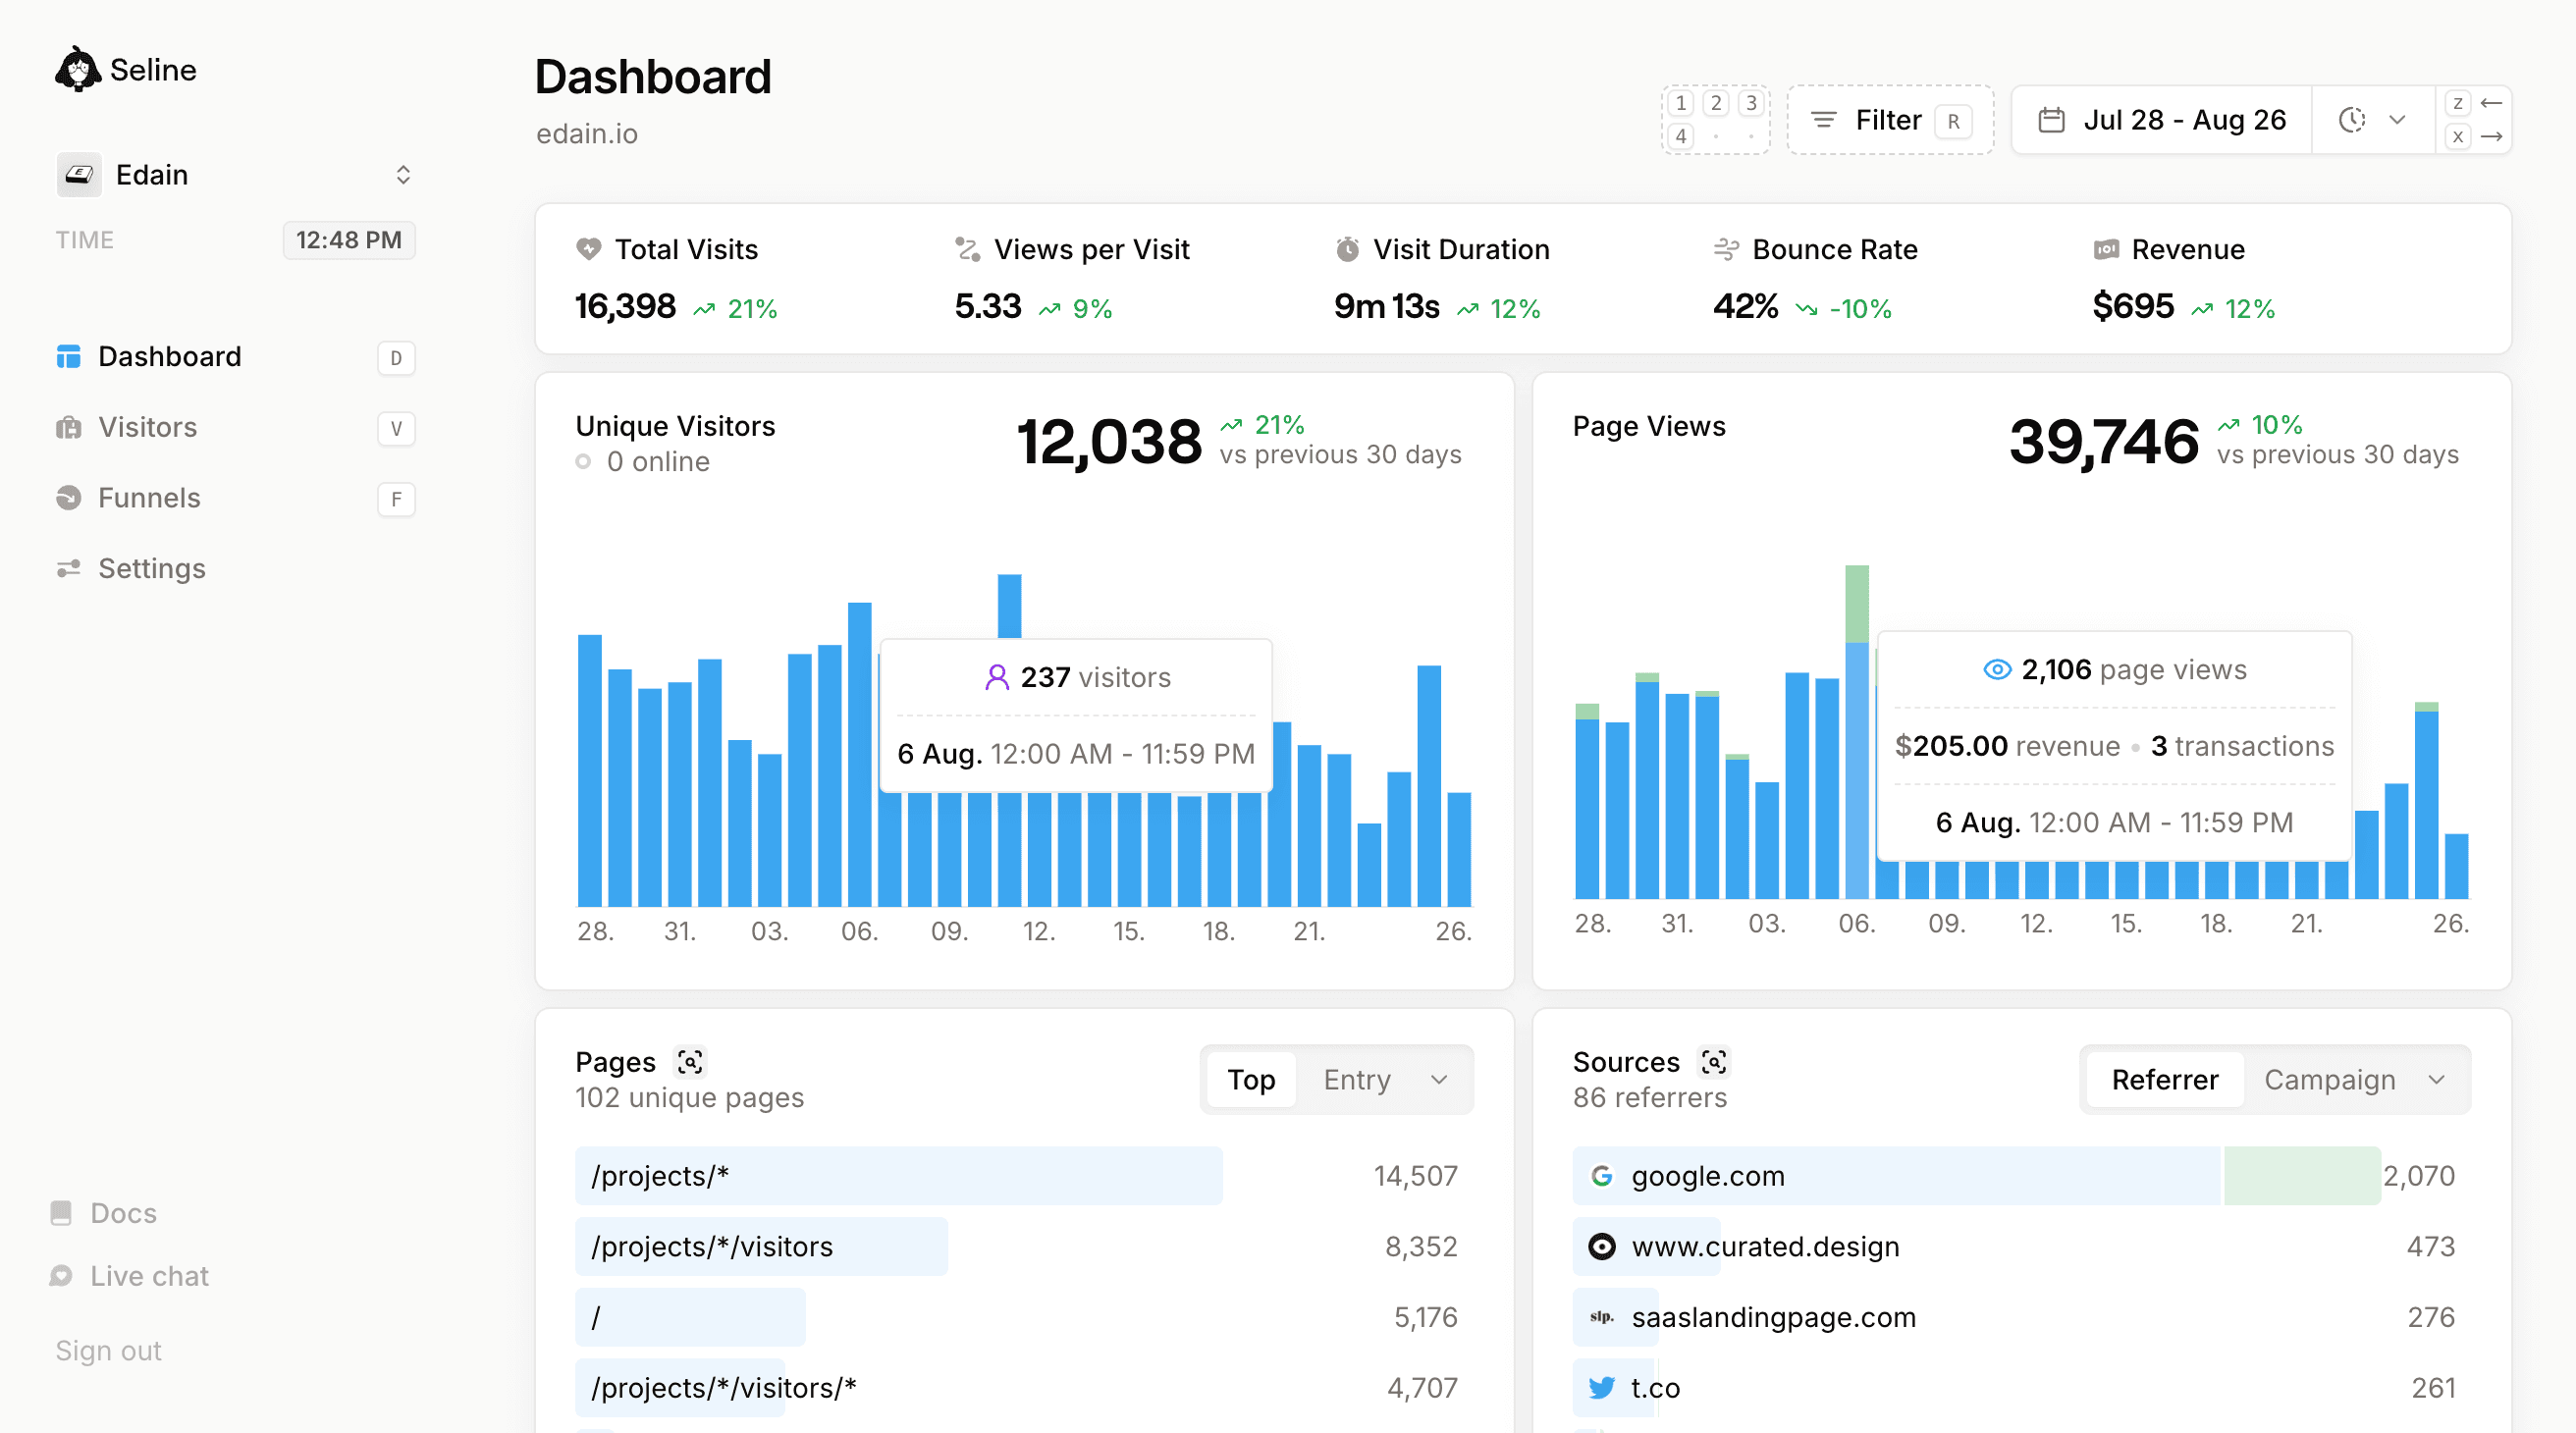
Task: Open the Entry dropdown chevron in Pages
Action: pyautogui.click(x=1440, y=1080)
